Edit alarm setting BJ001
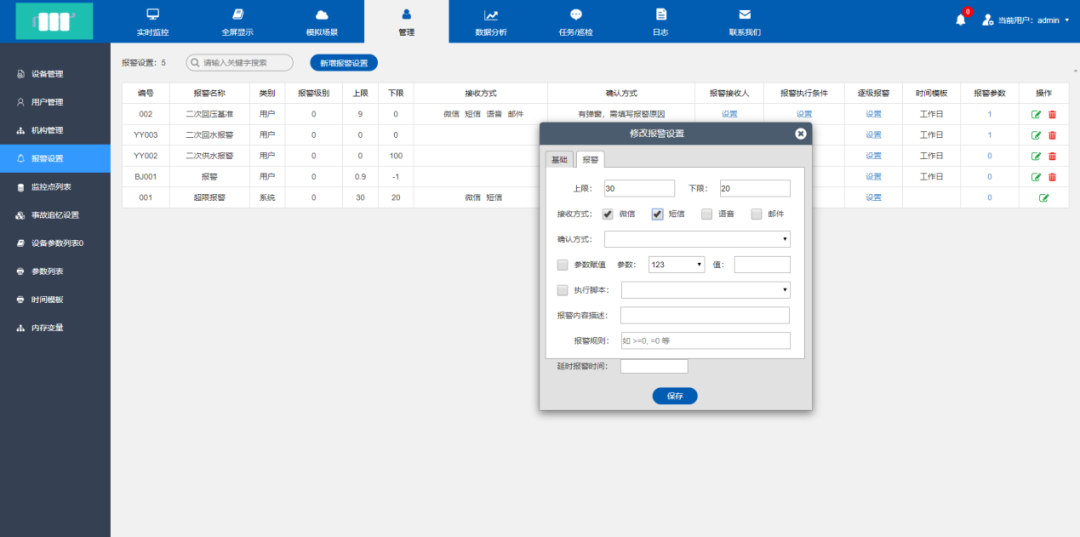The width and height of the screenshot is (1080, 537). 1036,177
